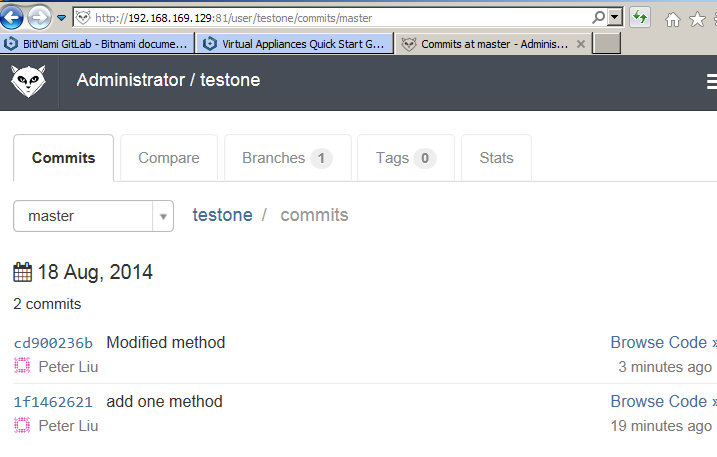Close the Commits at master browser tab
717x457 pixels.
pos(581,44)
